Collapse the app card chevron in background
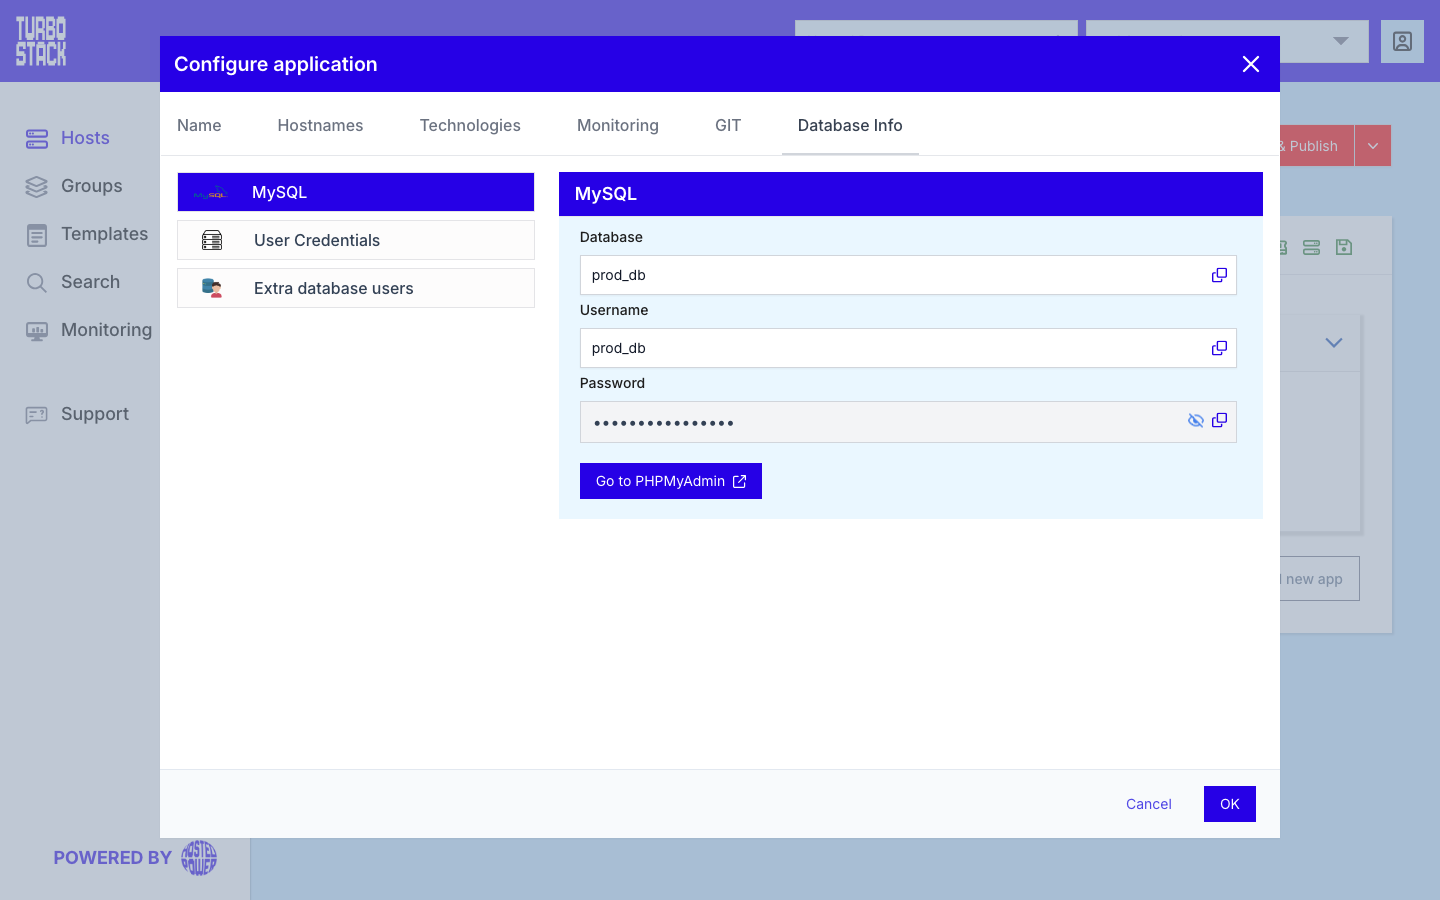 [1334, 343]
